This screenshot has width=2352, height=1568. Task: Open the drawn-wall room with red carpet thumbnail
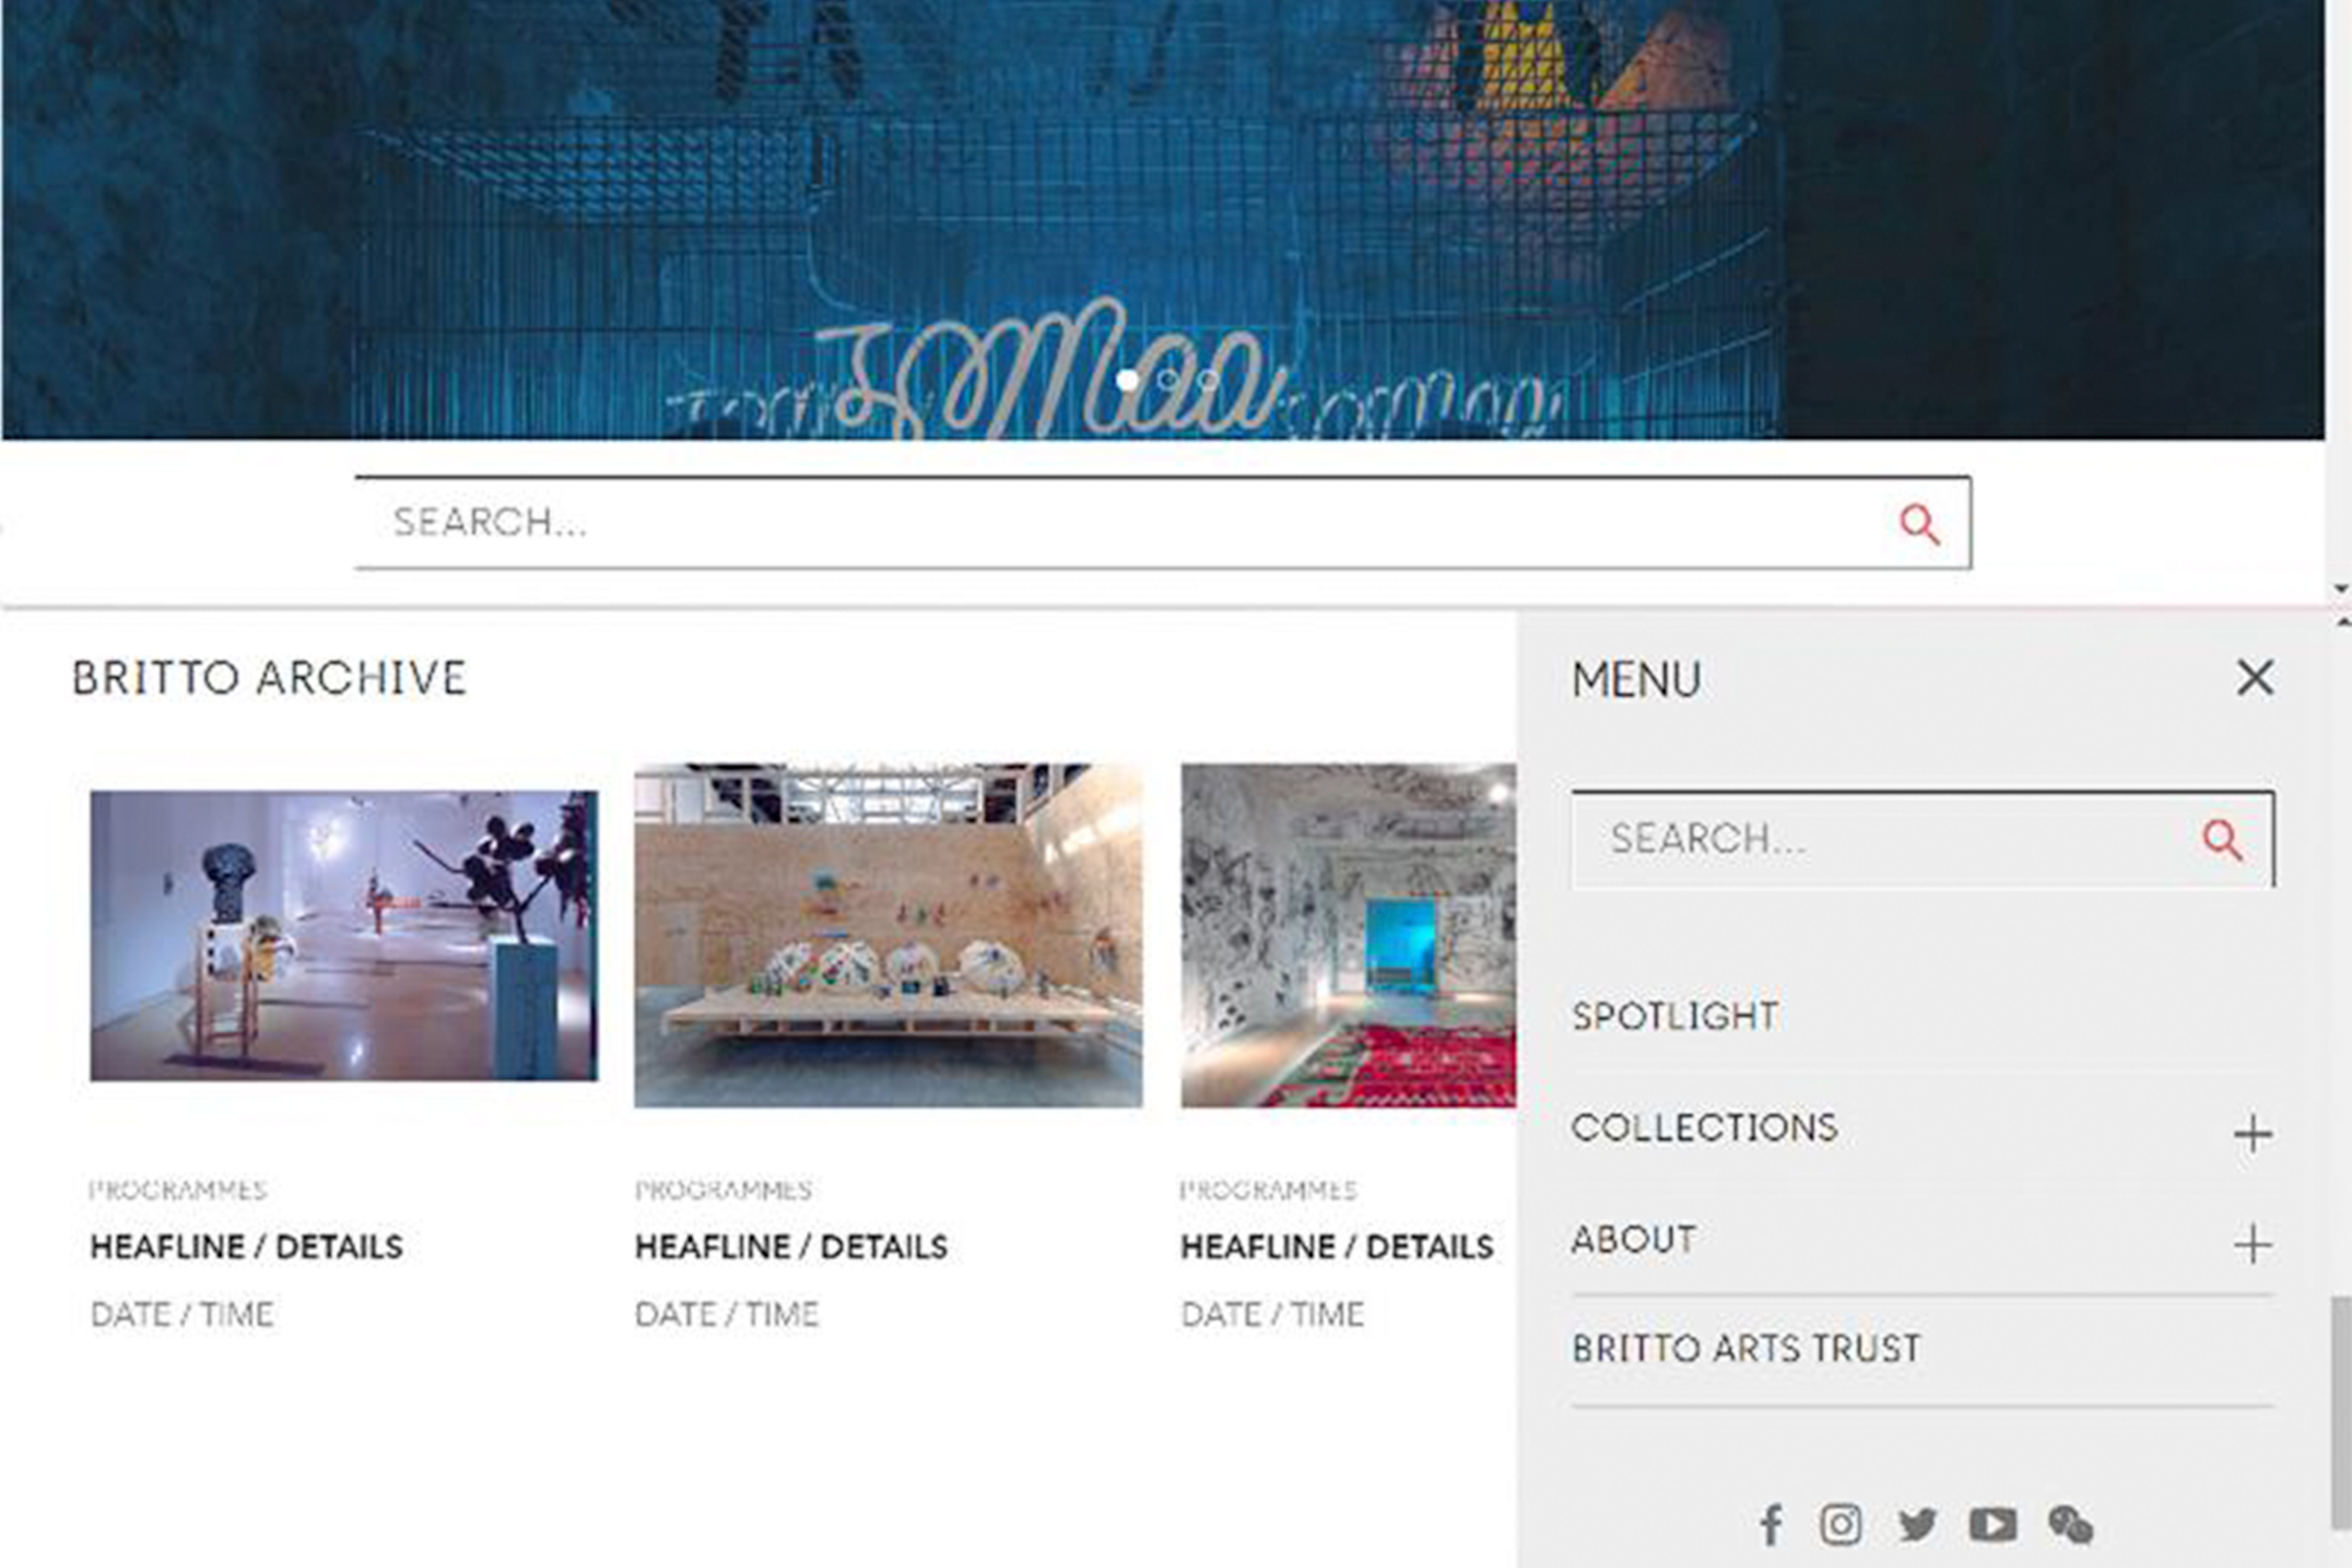pyautogui.click(x=1348, y=936)
